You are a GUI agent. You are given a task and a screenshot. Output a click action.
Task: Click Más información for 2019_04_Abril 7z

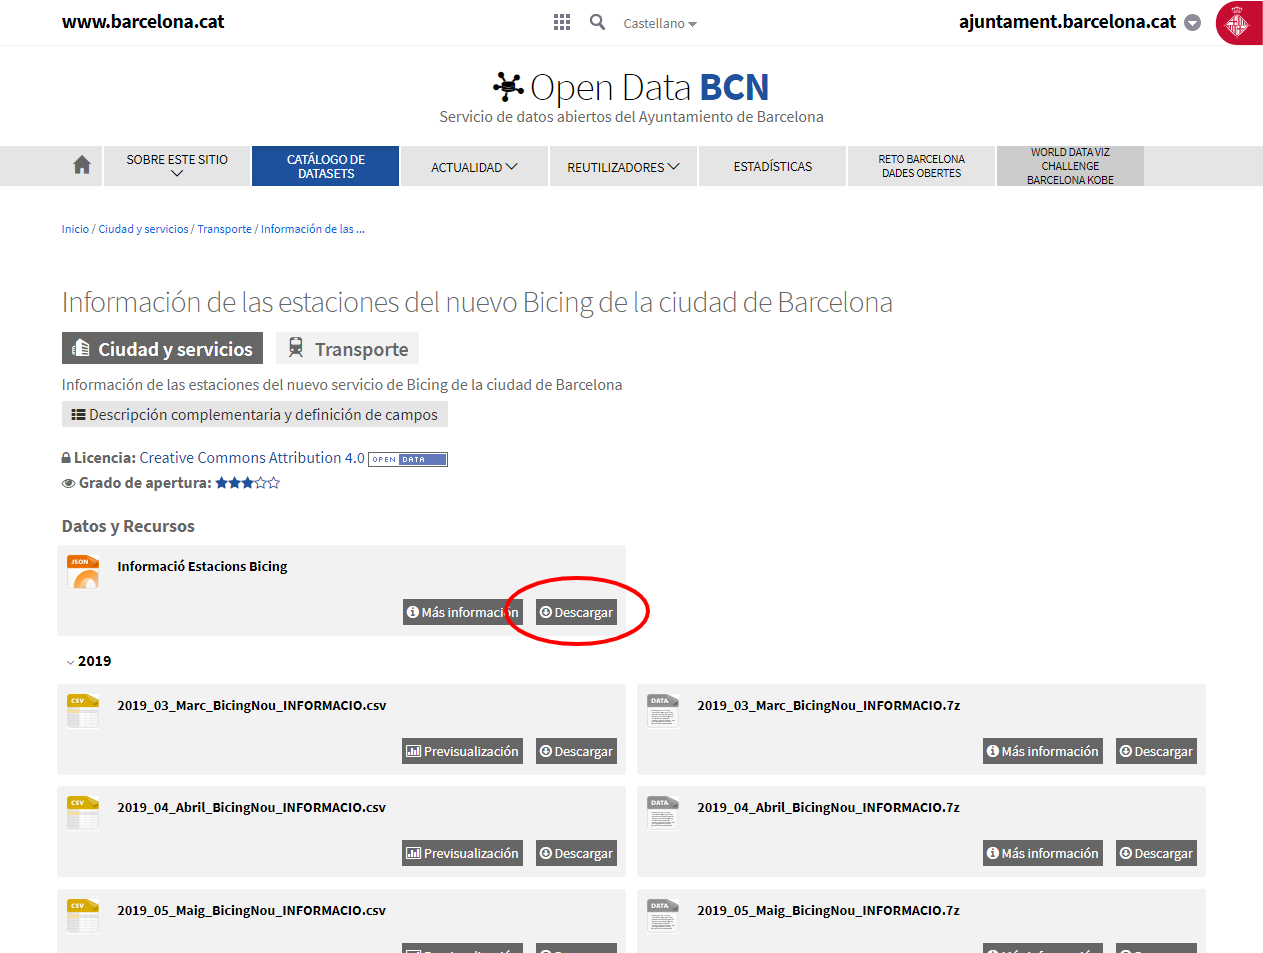[1043, 853]
